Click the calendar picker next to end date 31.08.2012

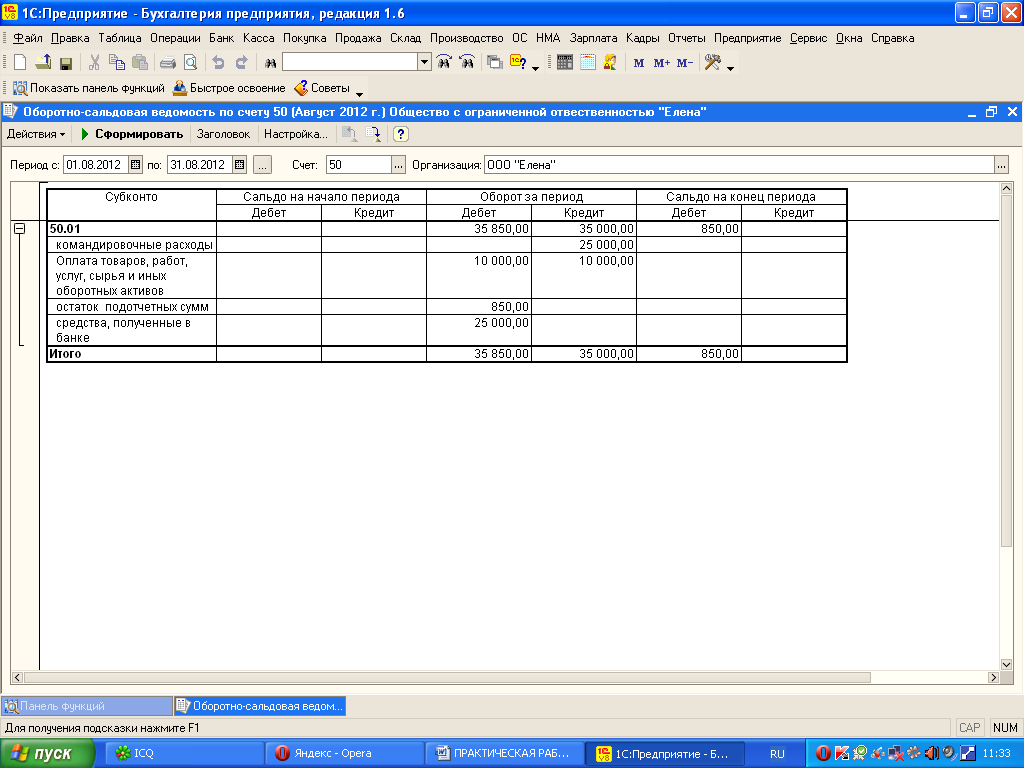[240, 165]
